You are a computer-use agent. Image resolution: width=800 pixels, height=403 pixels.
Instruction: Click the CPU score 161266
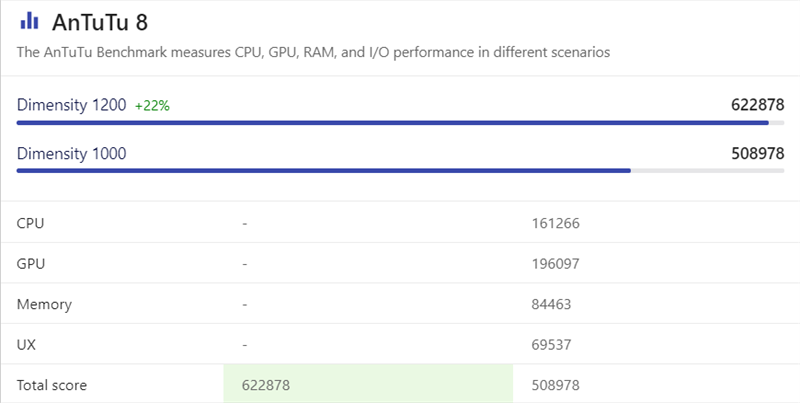coord(556,223)
